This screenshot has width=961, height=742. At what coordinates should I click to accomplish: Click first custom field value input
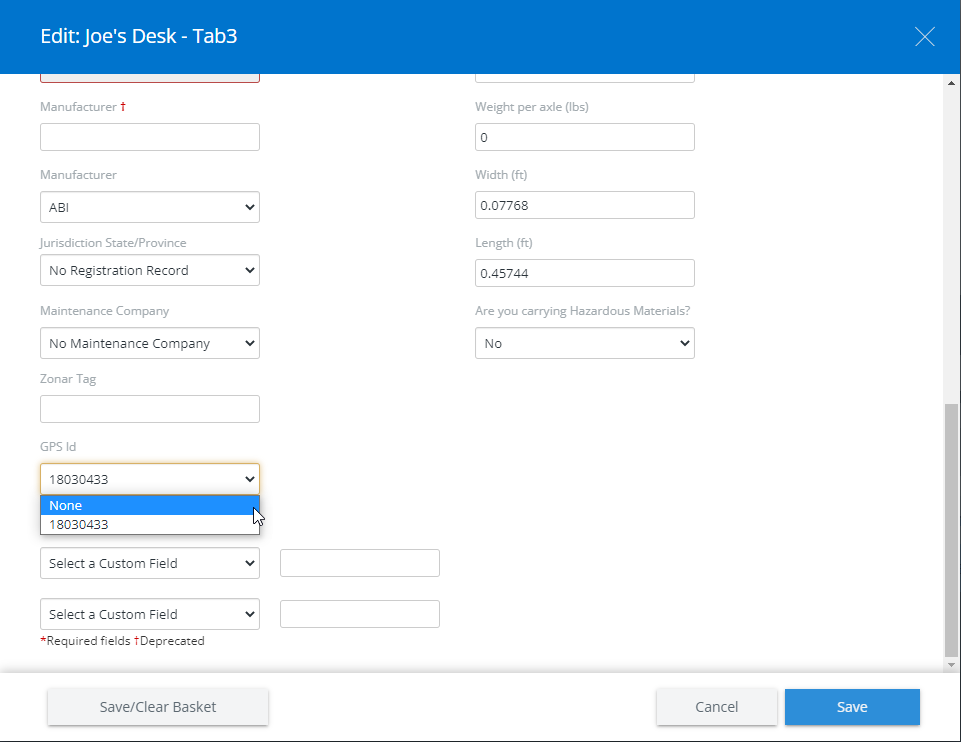360,563
